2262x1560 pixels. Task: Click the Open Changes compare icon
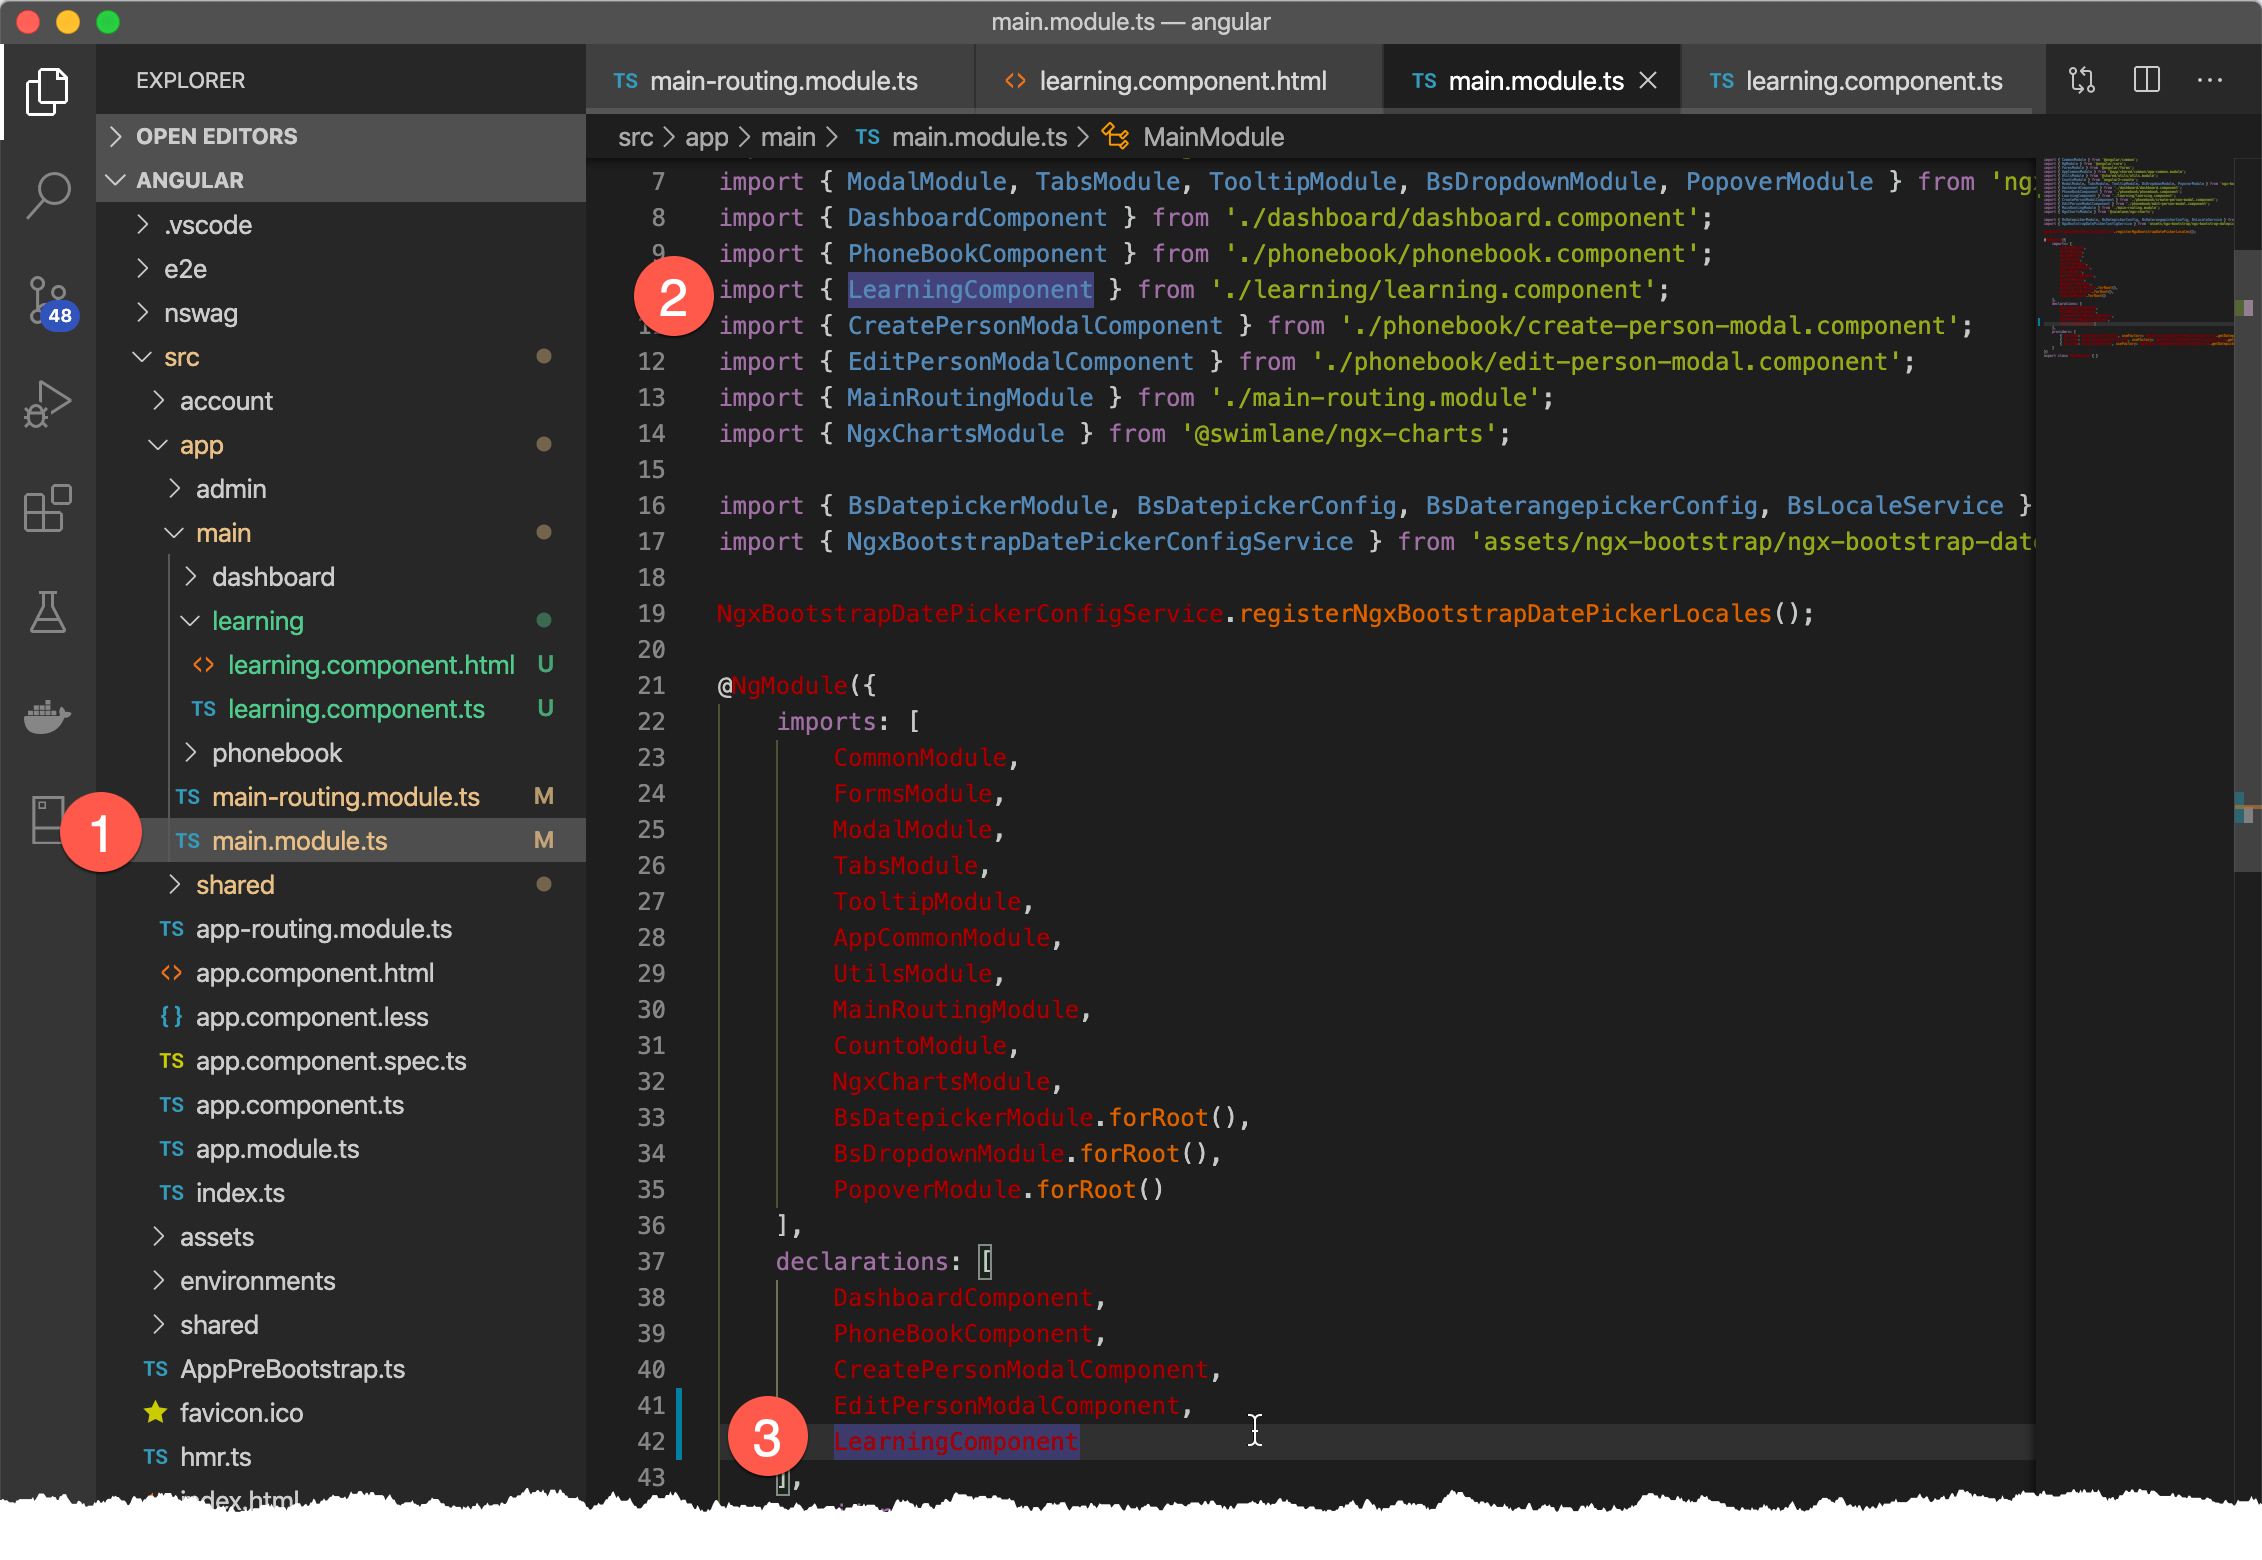pyautogui.click(x=2082, y=81)
